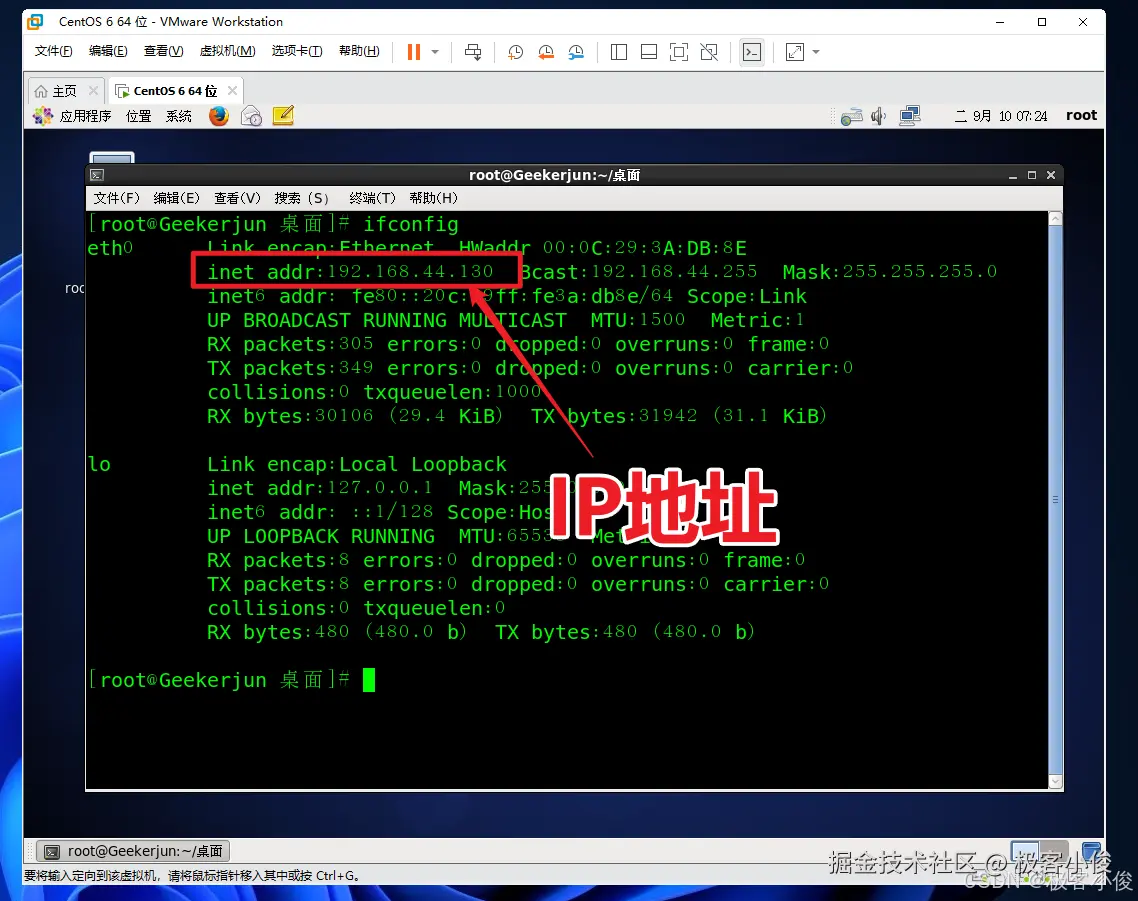Send Ctrl+Alt+Del to the VM

[472, 52]
